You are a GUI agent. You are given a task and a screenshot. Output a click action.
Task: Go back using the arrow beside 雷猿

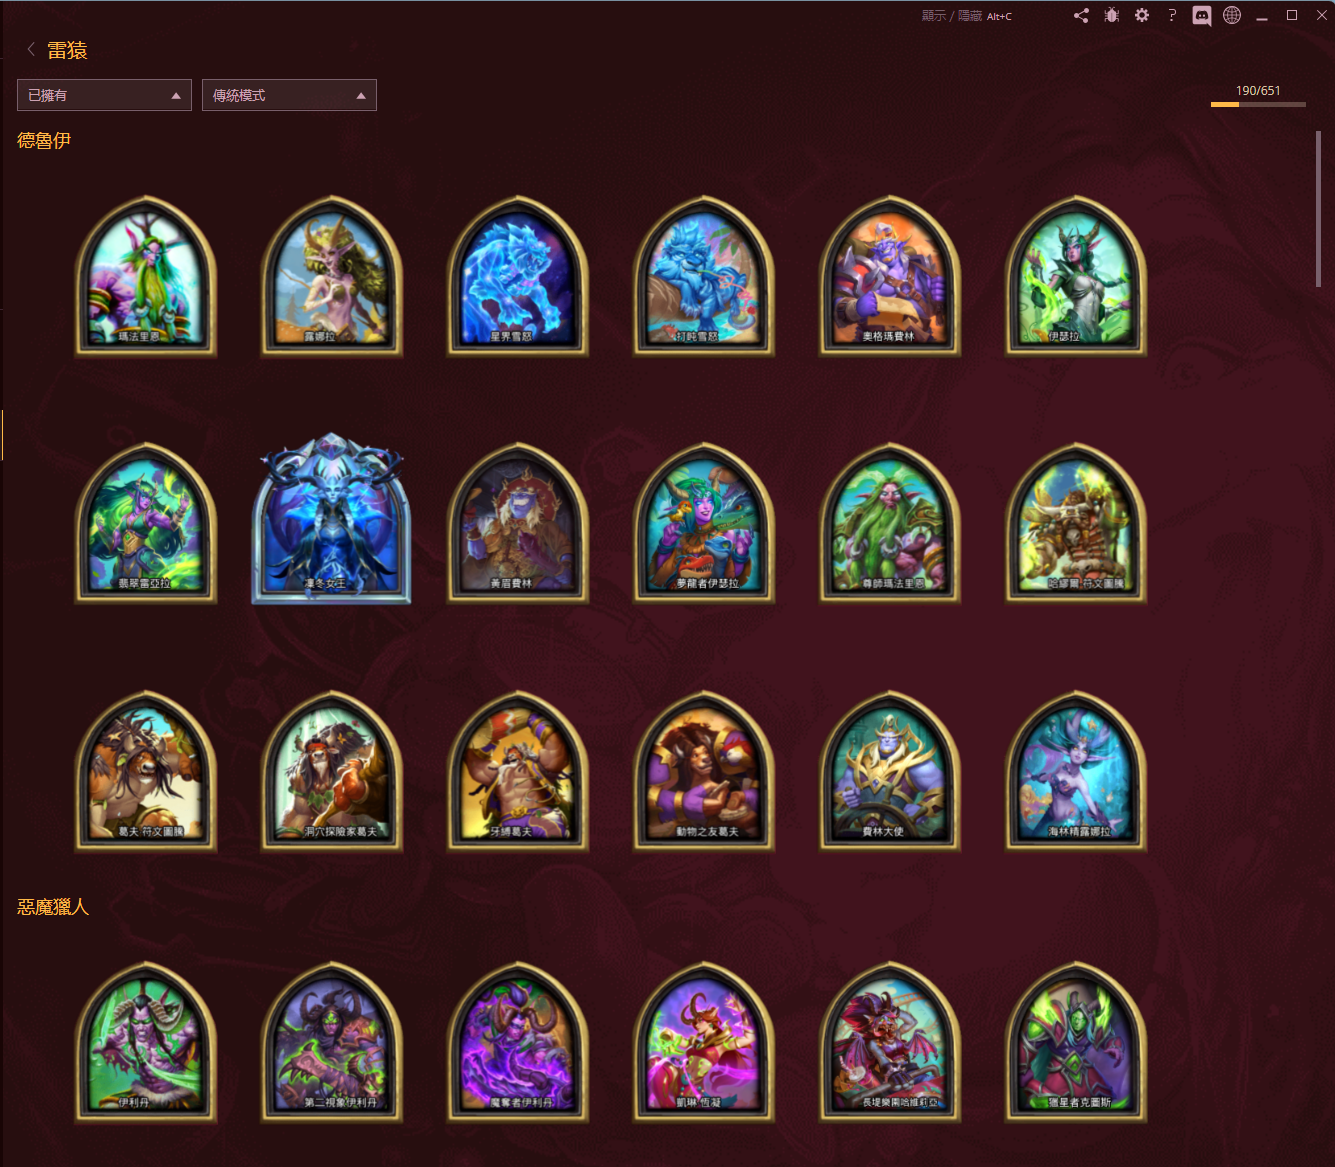tap(31, 49)
